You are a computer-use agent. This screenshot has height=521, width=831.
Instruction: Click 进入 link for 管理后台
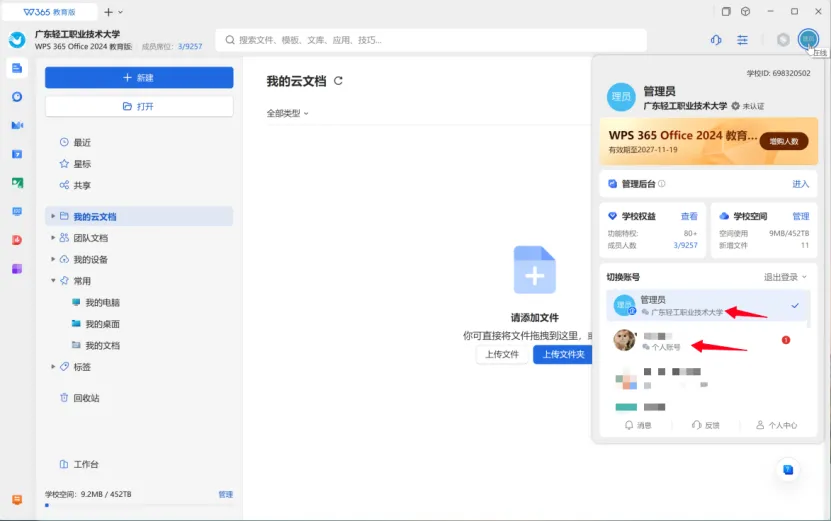(800, 184)
